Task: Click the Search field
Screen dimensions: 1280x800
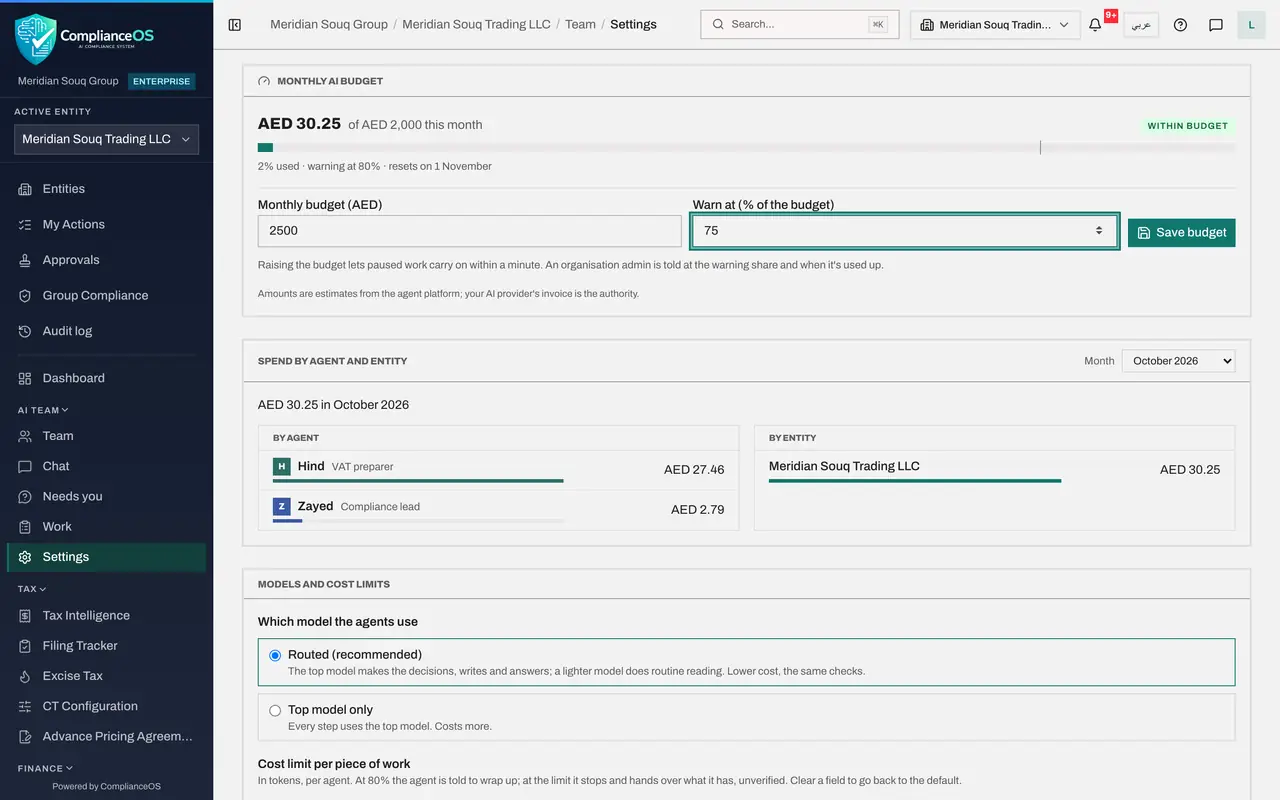Action: point(800,24)
